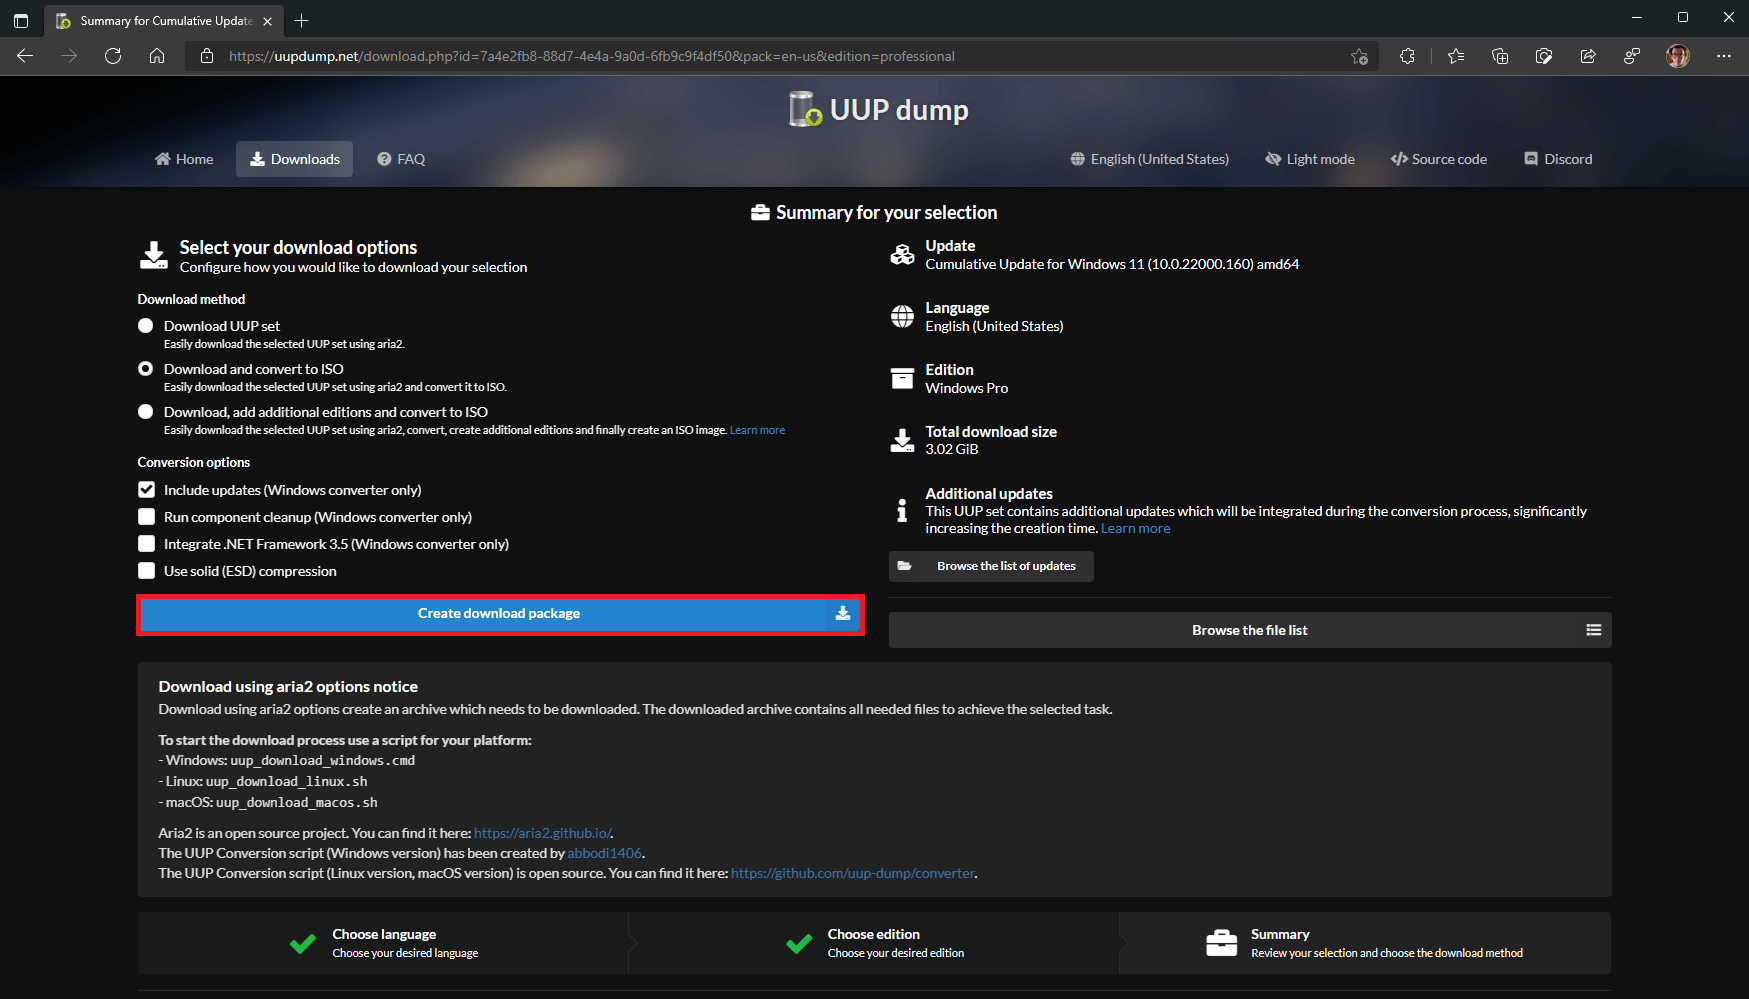Click Browse the list of updates
The width and height of the screenshot is (1749, 999).
[x=991, y=566]
